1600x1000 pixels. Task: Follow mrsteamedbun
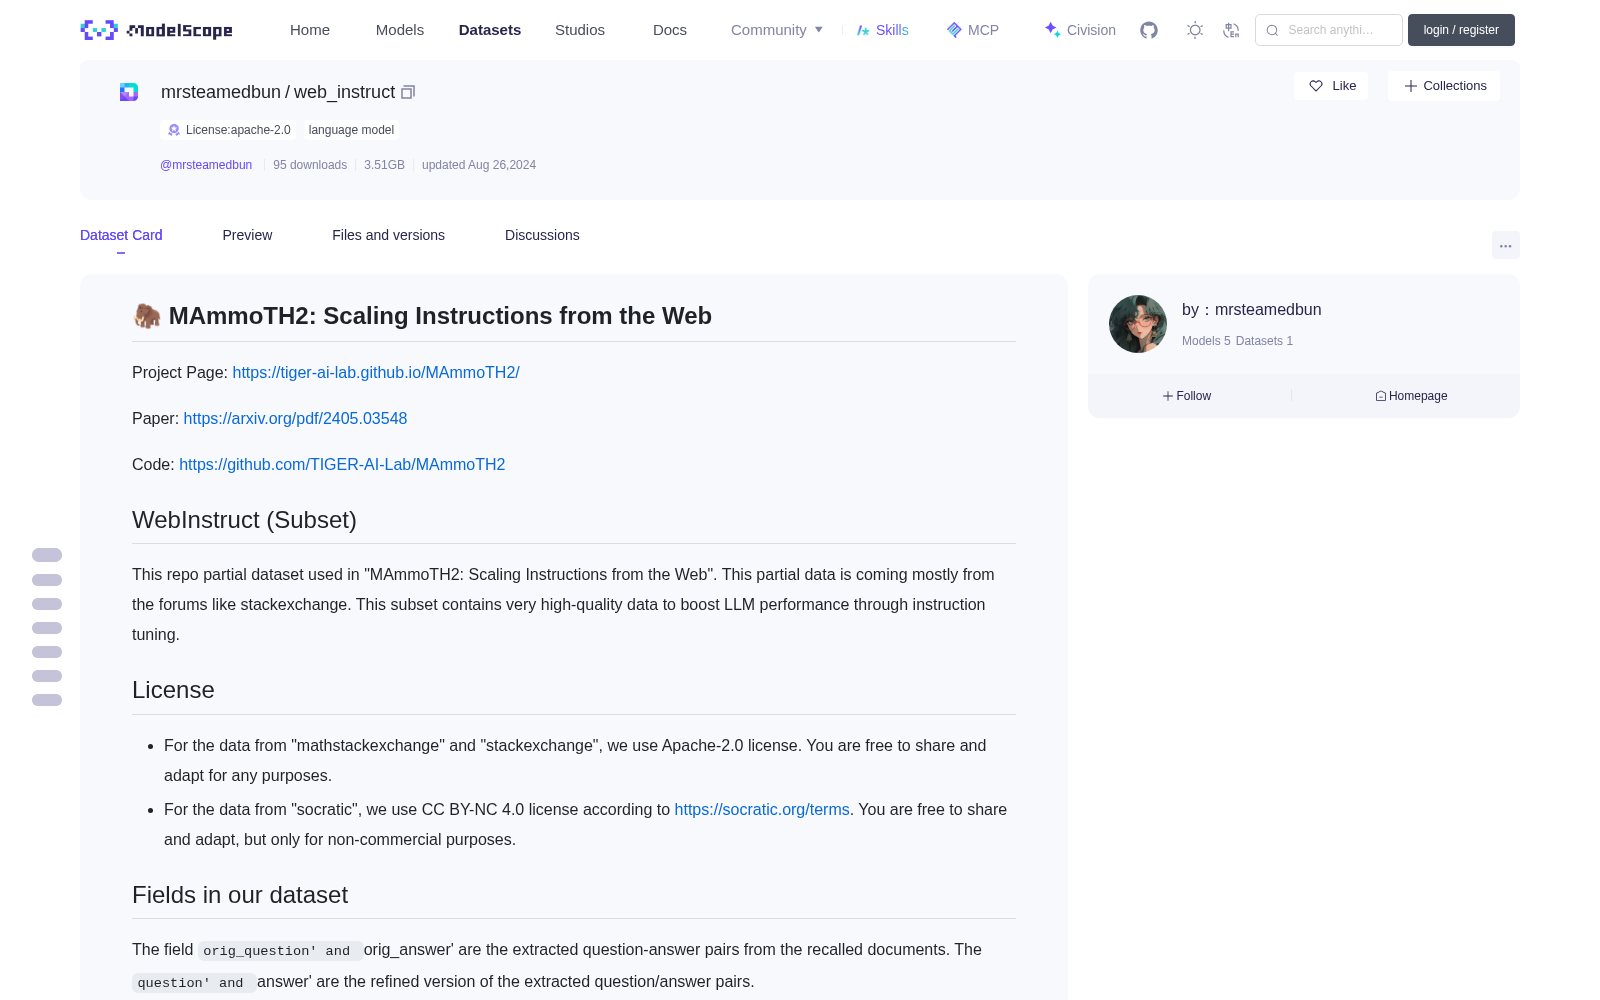point(1187,396)
